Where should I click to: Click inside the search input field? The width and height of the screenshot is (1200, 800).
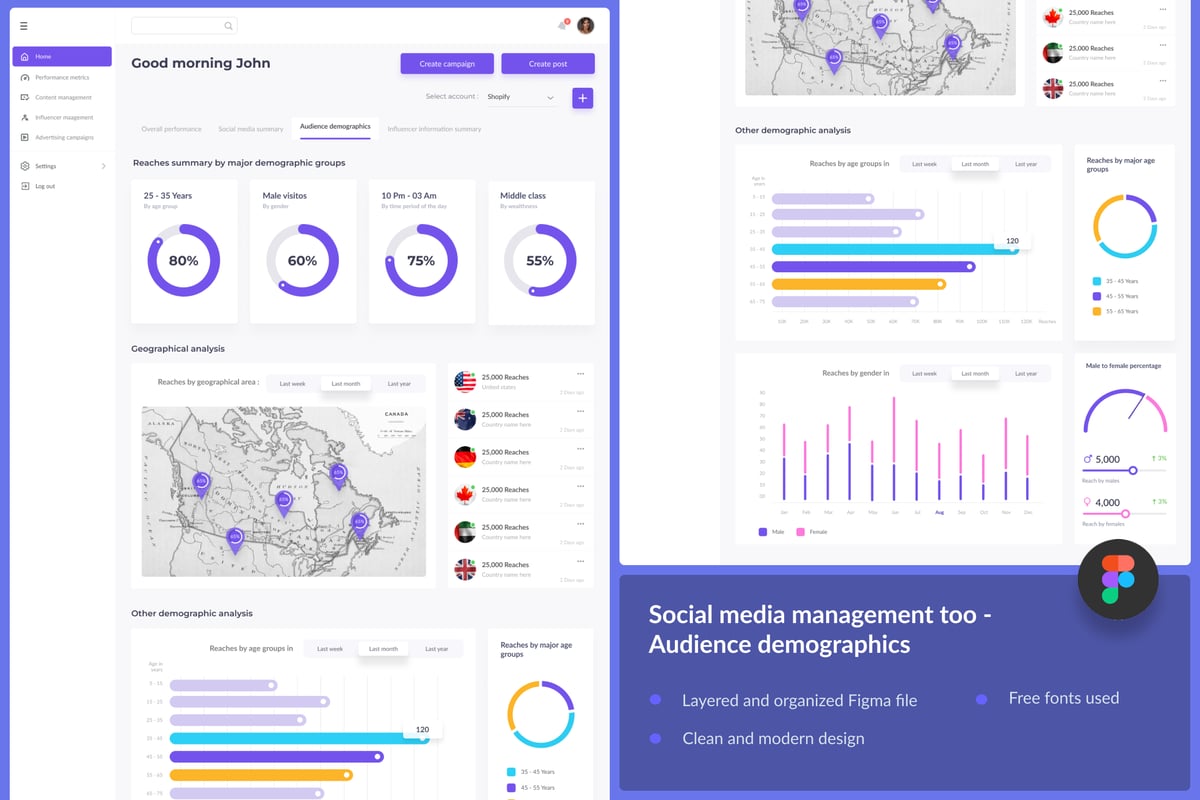pos(185,26)
